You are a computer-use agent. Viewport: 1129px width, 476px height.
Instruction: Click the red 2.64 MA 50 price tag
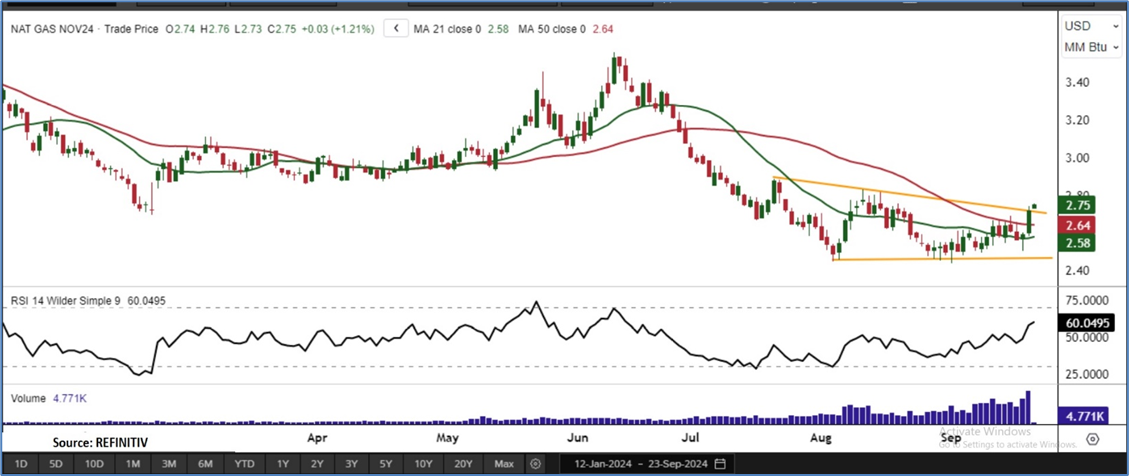coord(1076,225)
